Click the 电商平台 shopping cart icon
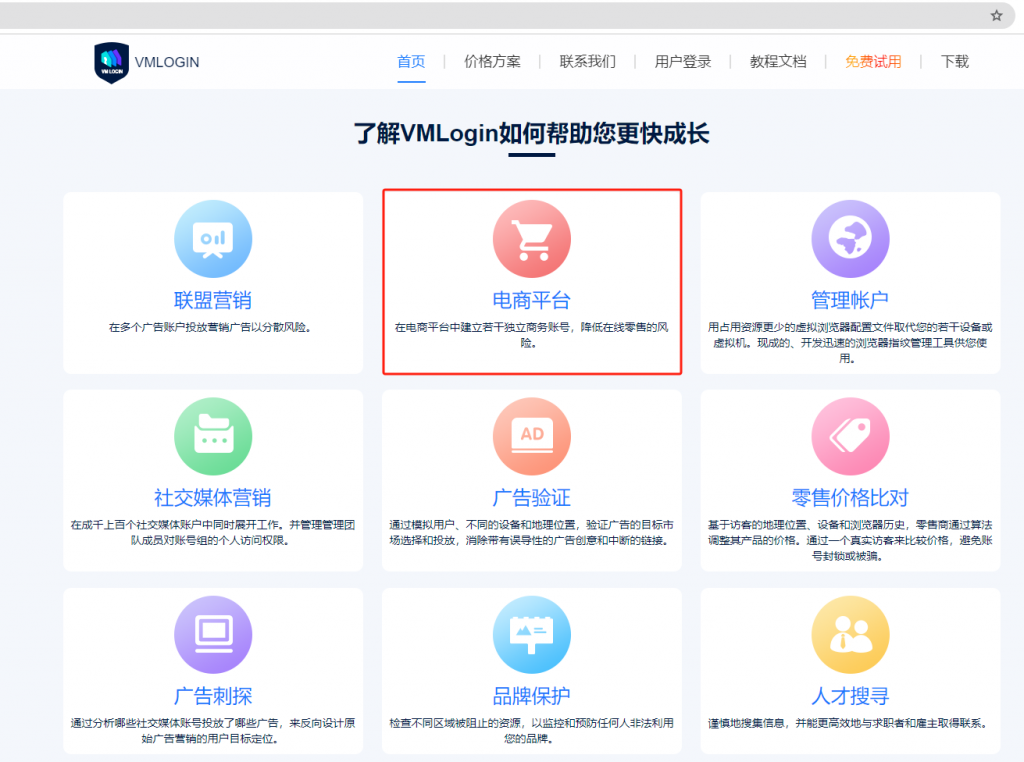 [x=532, y=239]
